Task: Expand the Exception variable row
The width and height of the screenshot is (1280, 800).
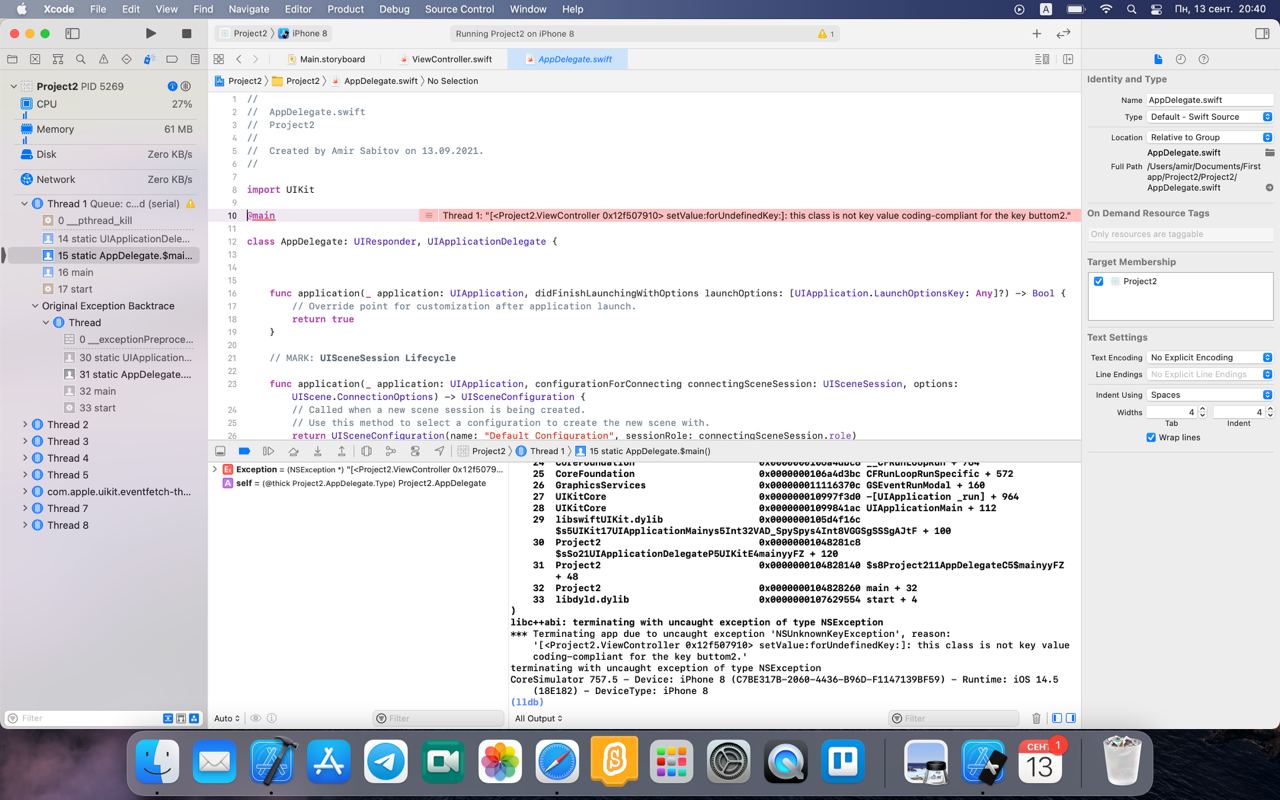Action: click(214, 469)
